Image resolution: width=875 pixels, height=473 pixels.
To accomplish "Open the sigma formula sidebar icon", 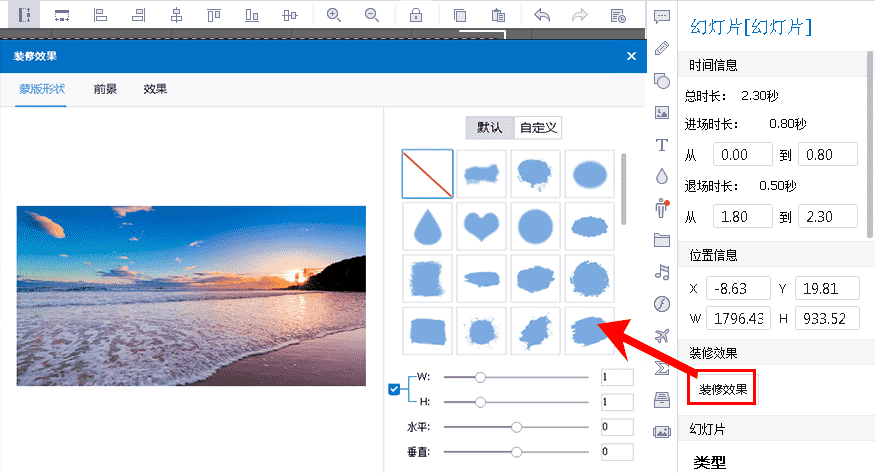I will click(662, 368).
